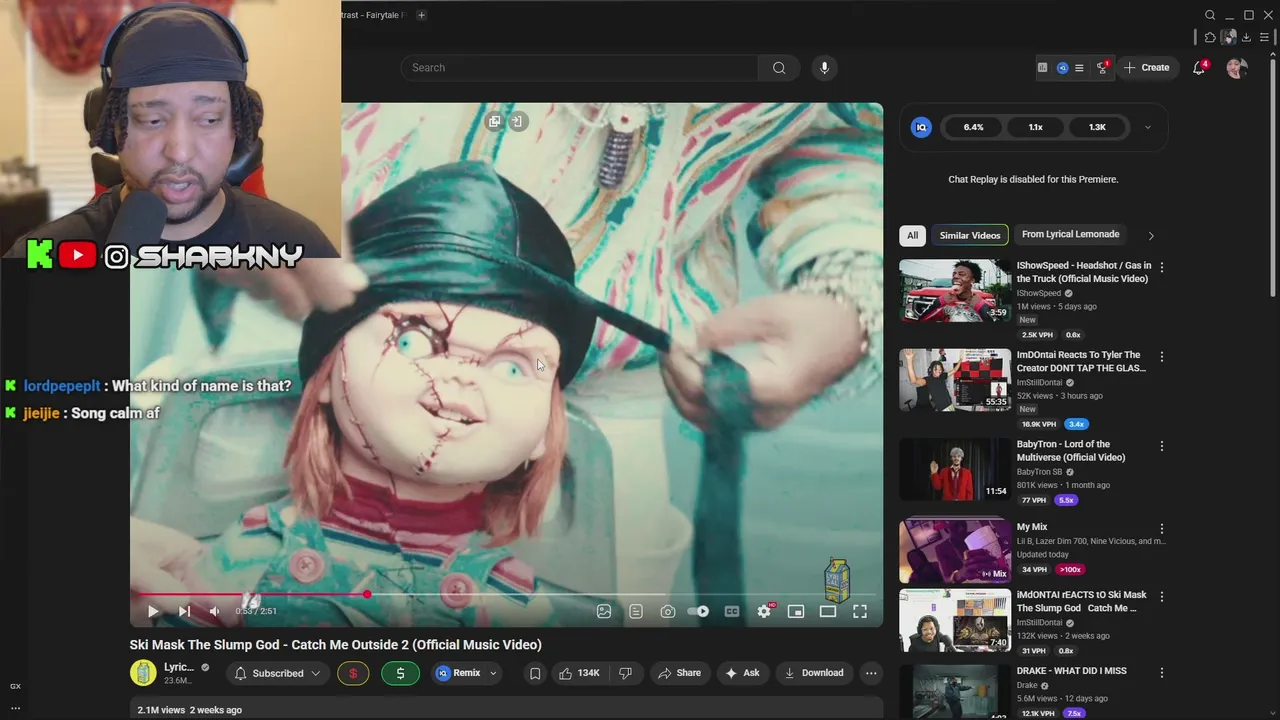Open ImDOntai Reacts To Tyler video title

pyautogui.click(x=1081, y=361)
